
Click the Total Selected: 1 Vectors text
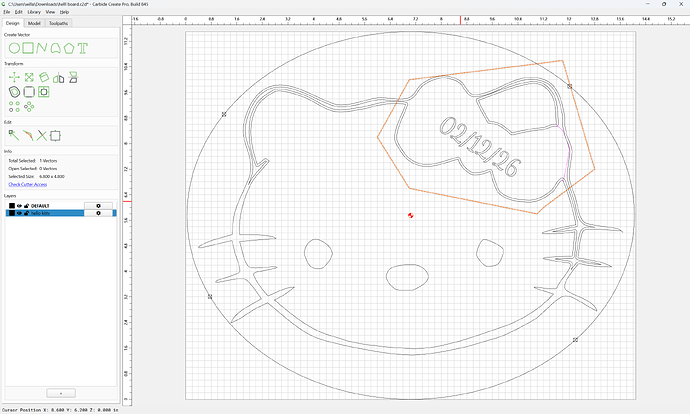[x=33, y=161]
